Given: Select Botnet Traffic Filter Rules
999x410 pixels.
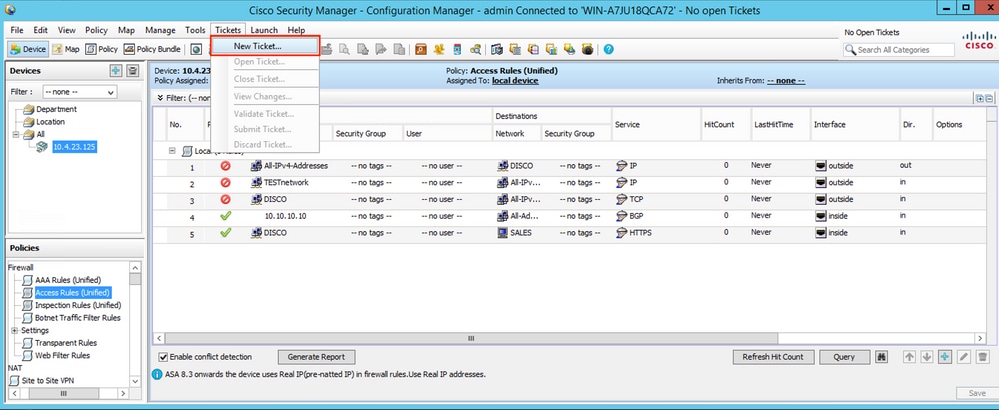Looking at the screenshot, I should tap(78, 318).
